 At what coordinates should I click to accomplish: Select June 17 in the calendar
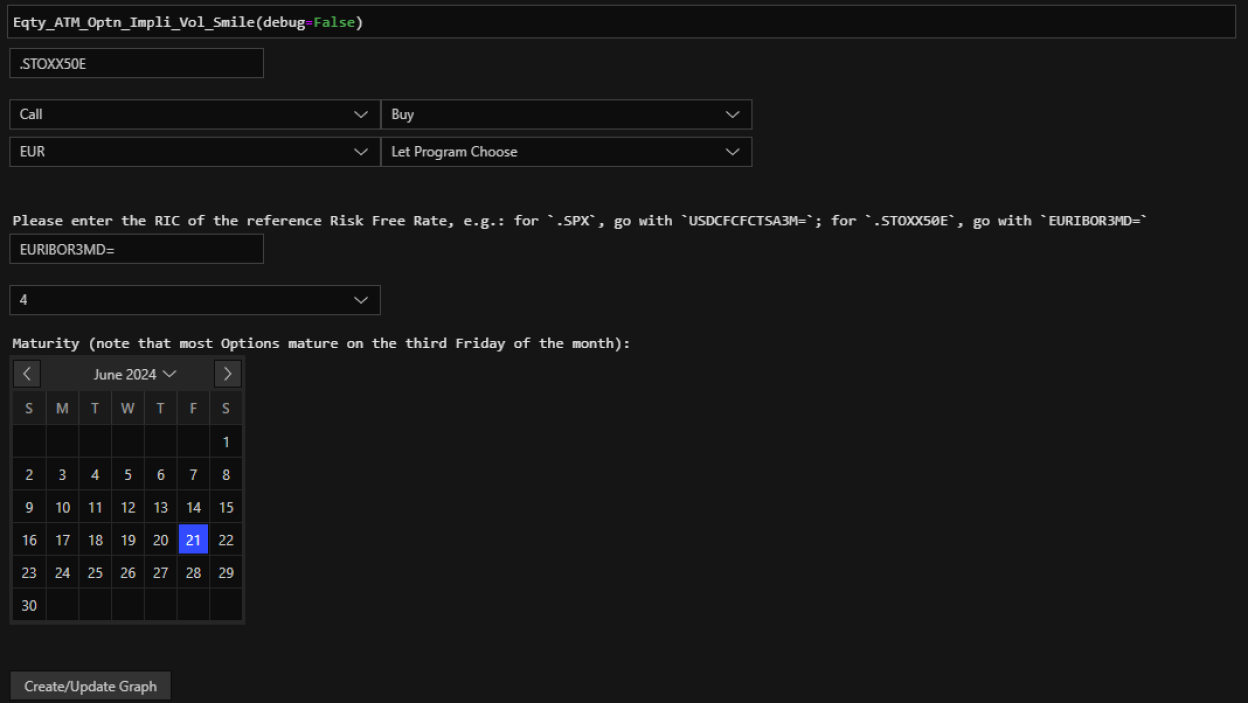[62, 540]
